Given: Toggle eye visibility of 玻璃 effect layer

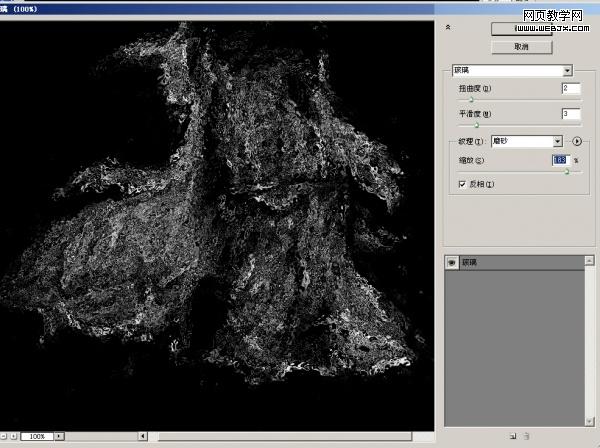Looking at the screenshot, I should click(451, 262).
